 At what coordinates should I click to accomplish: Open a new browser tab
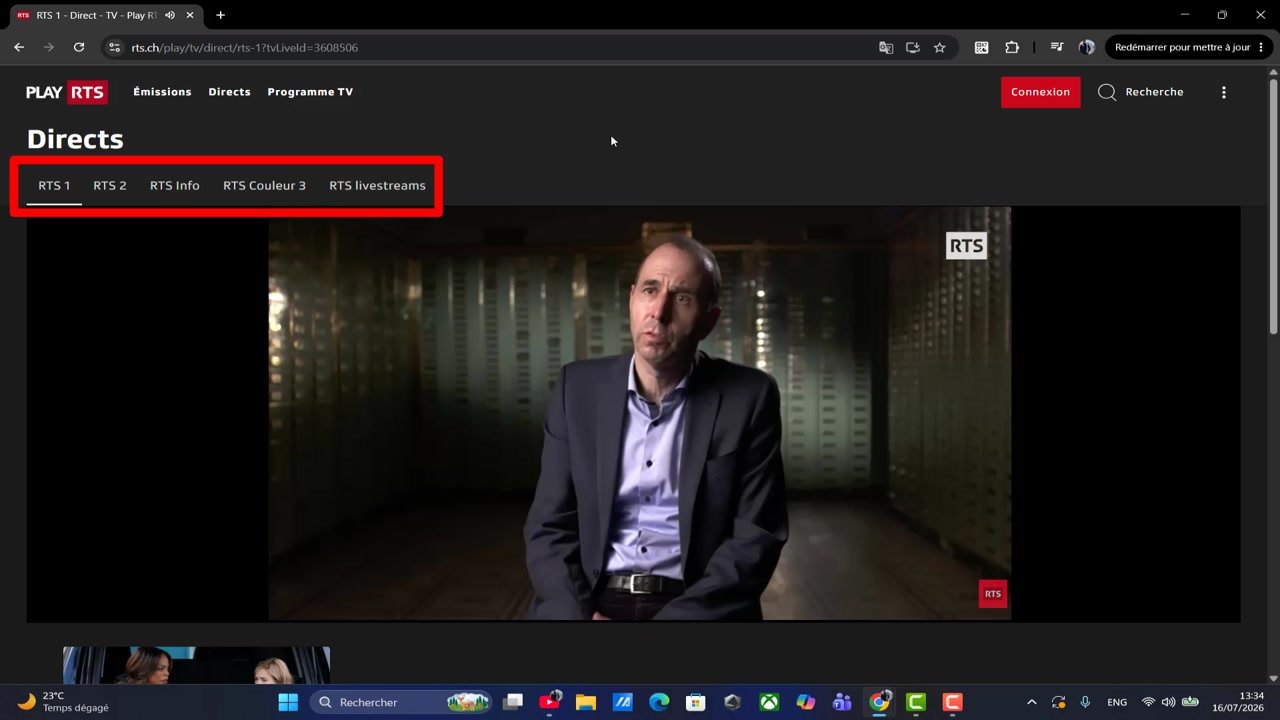[x=221, y=15]
